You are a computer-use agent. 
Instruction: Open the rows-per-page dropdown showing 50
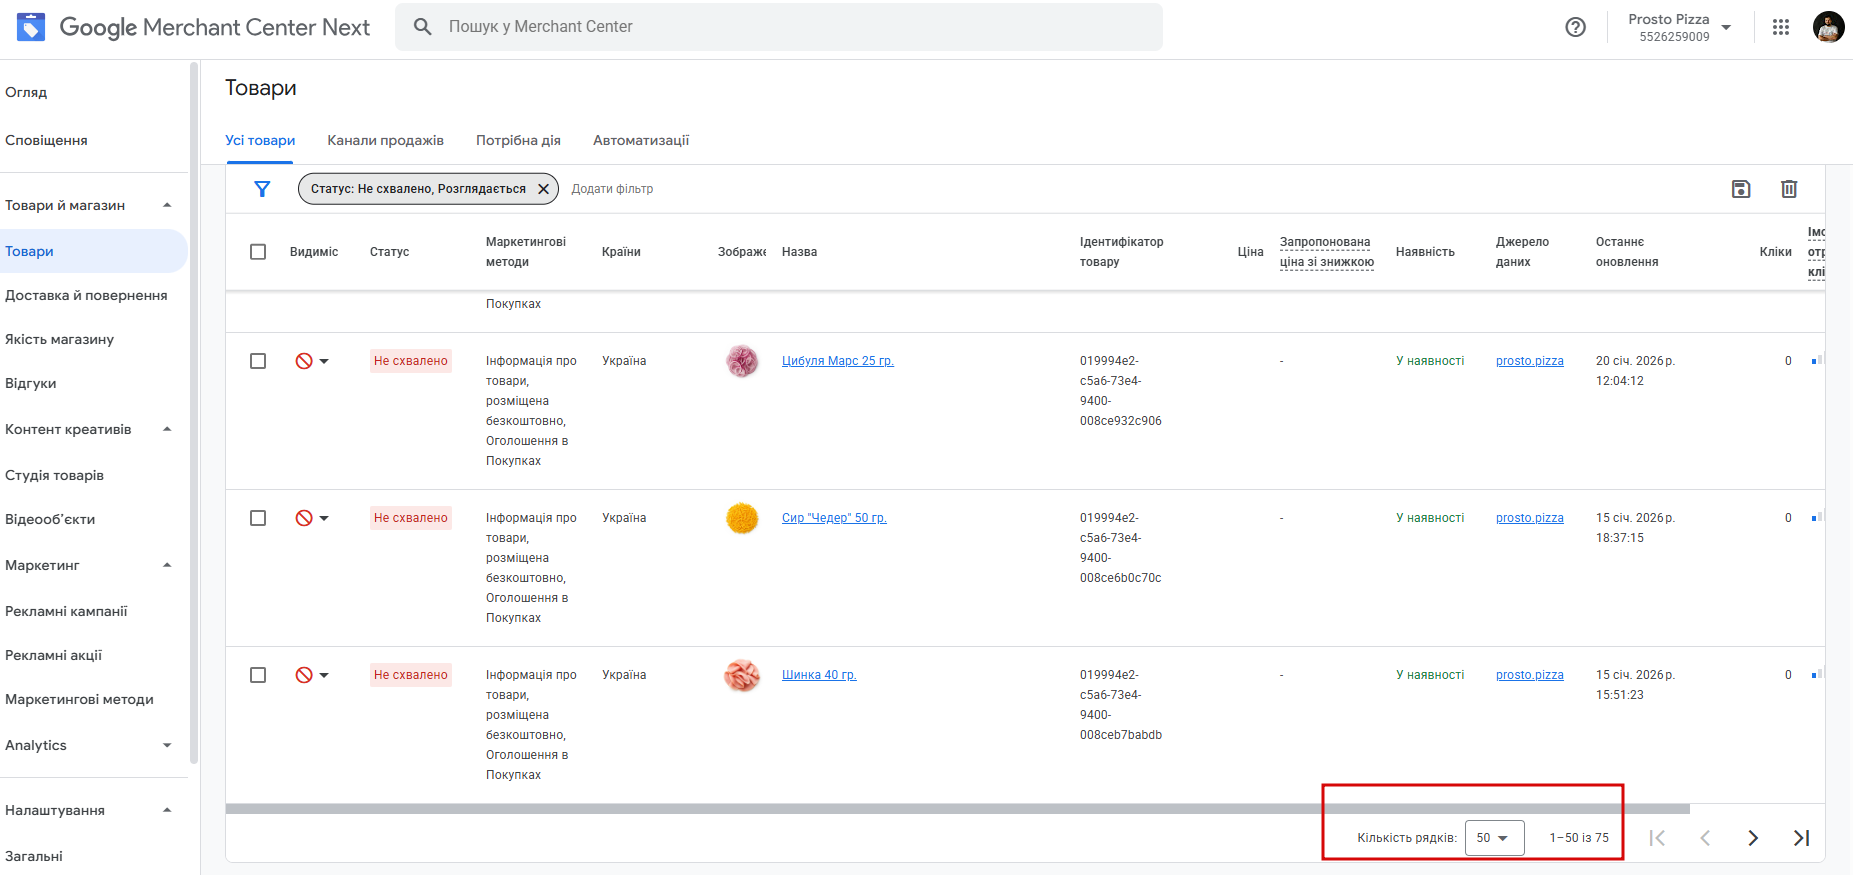(x=1494, y=838)
